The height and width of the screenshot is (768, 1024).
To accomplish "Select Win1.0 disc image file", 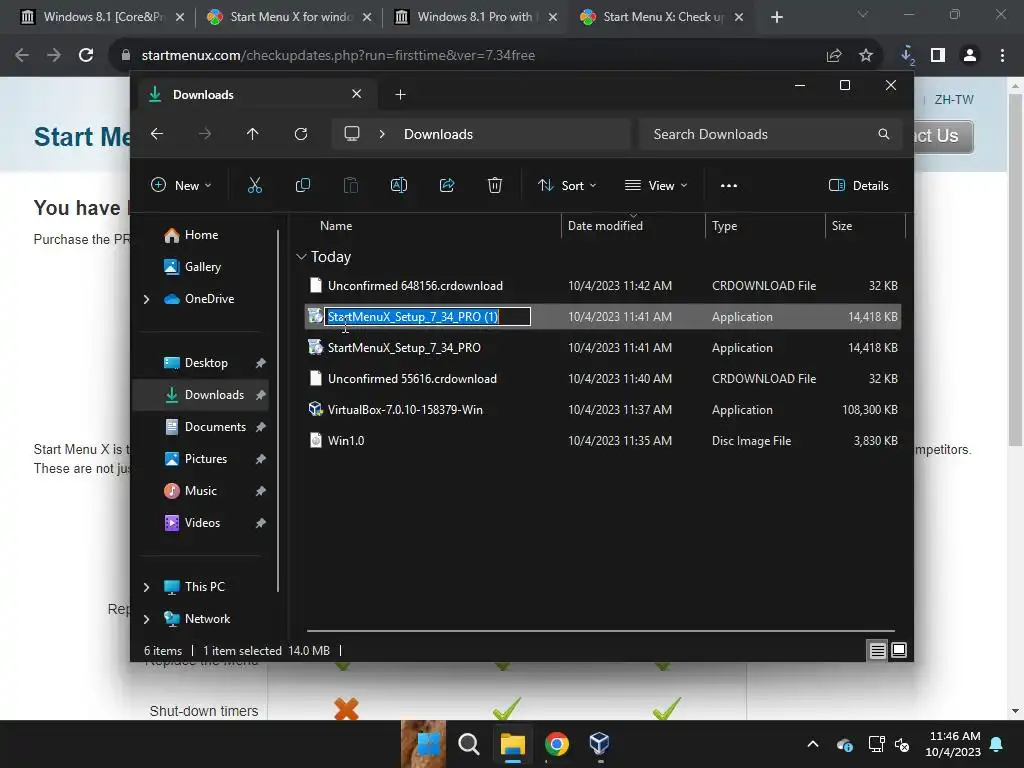I will click(x=603, y=441).
